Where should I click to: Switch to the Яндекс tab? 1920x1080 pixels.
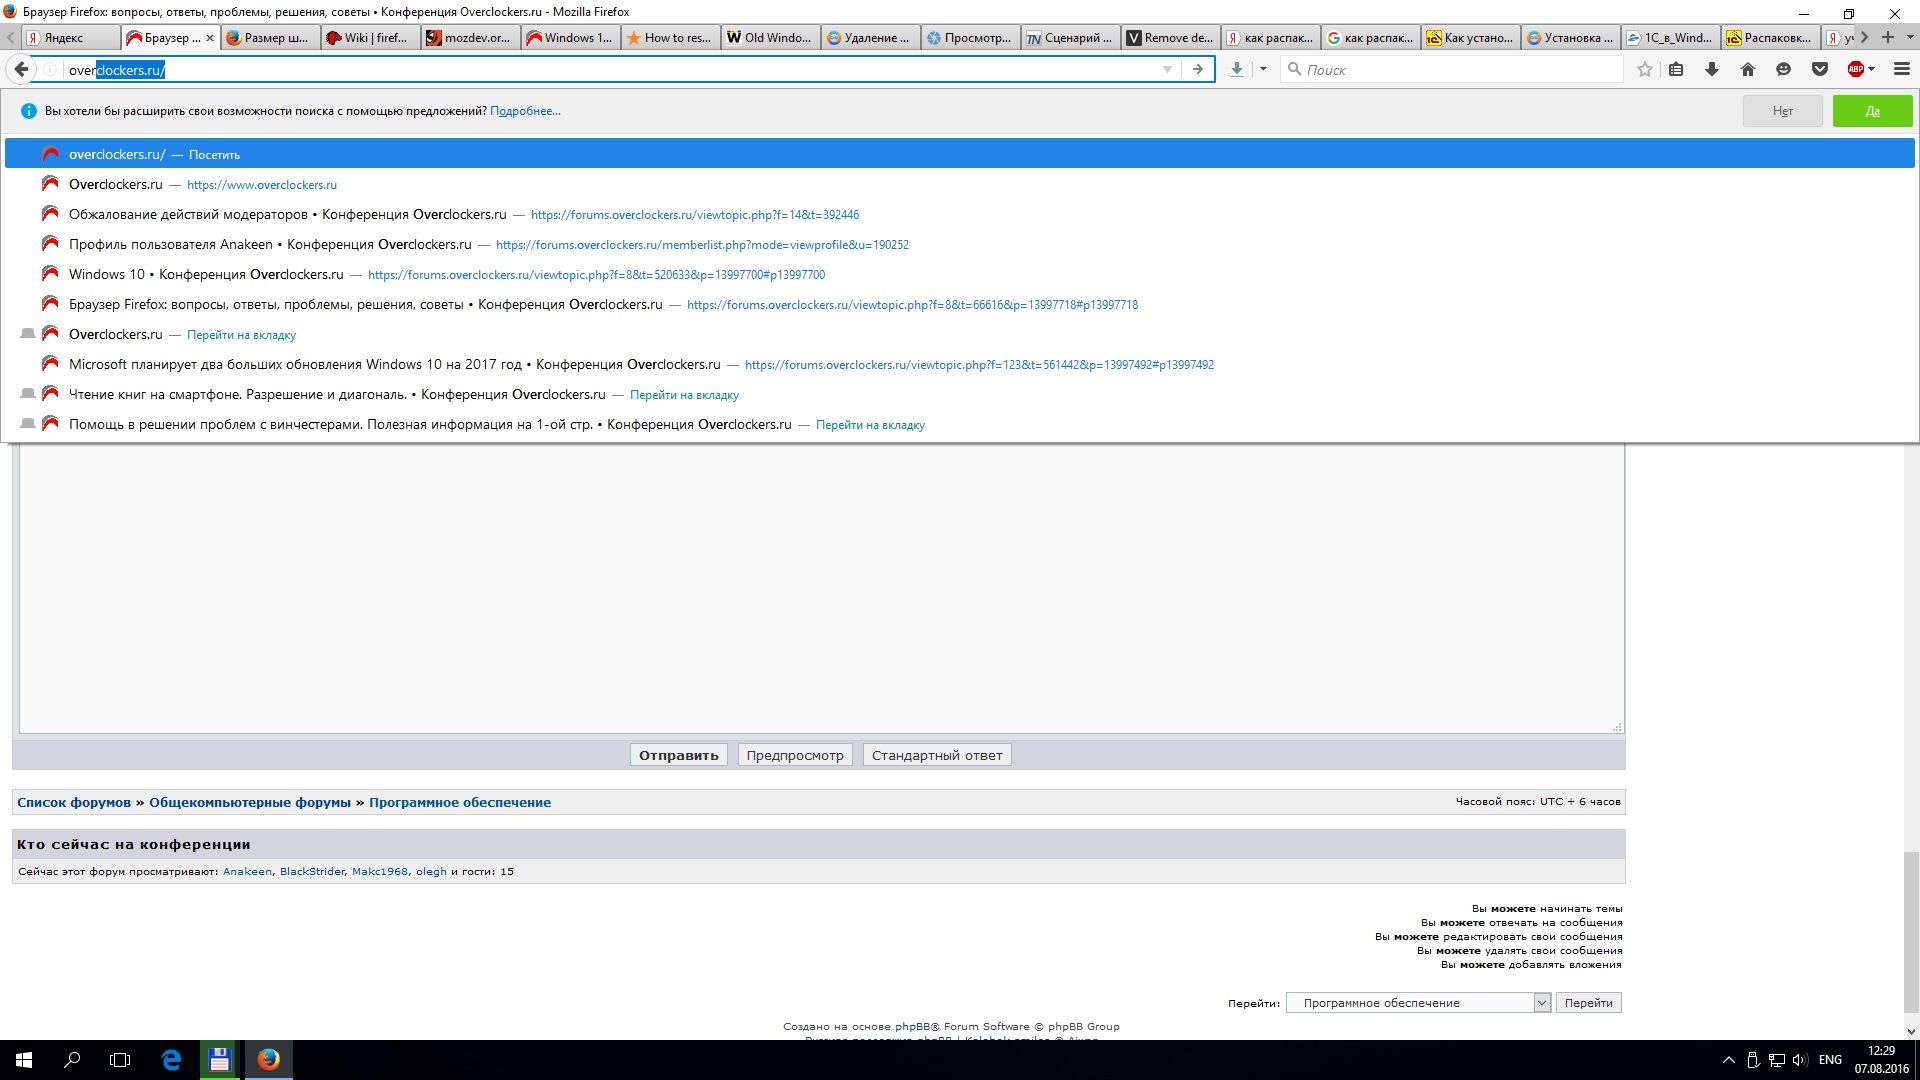(70, 38)
